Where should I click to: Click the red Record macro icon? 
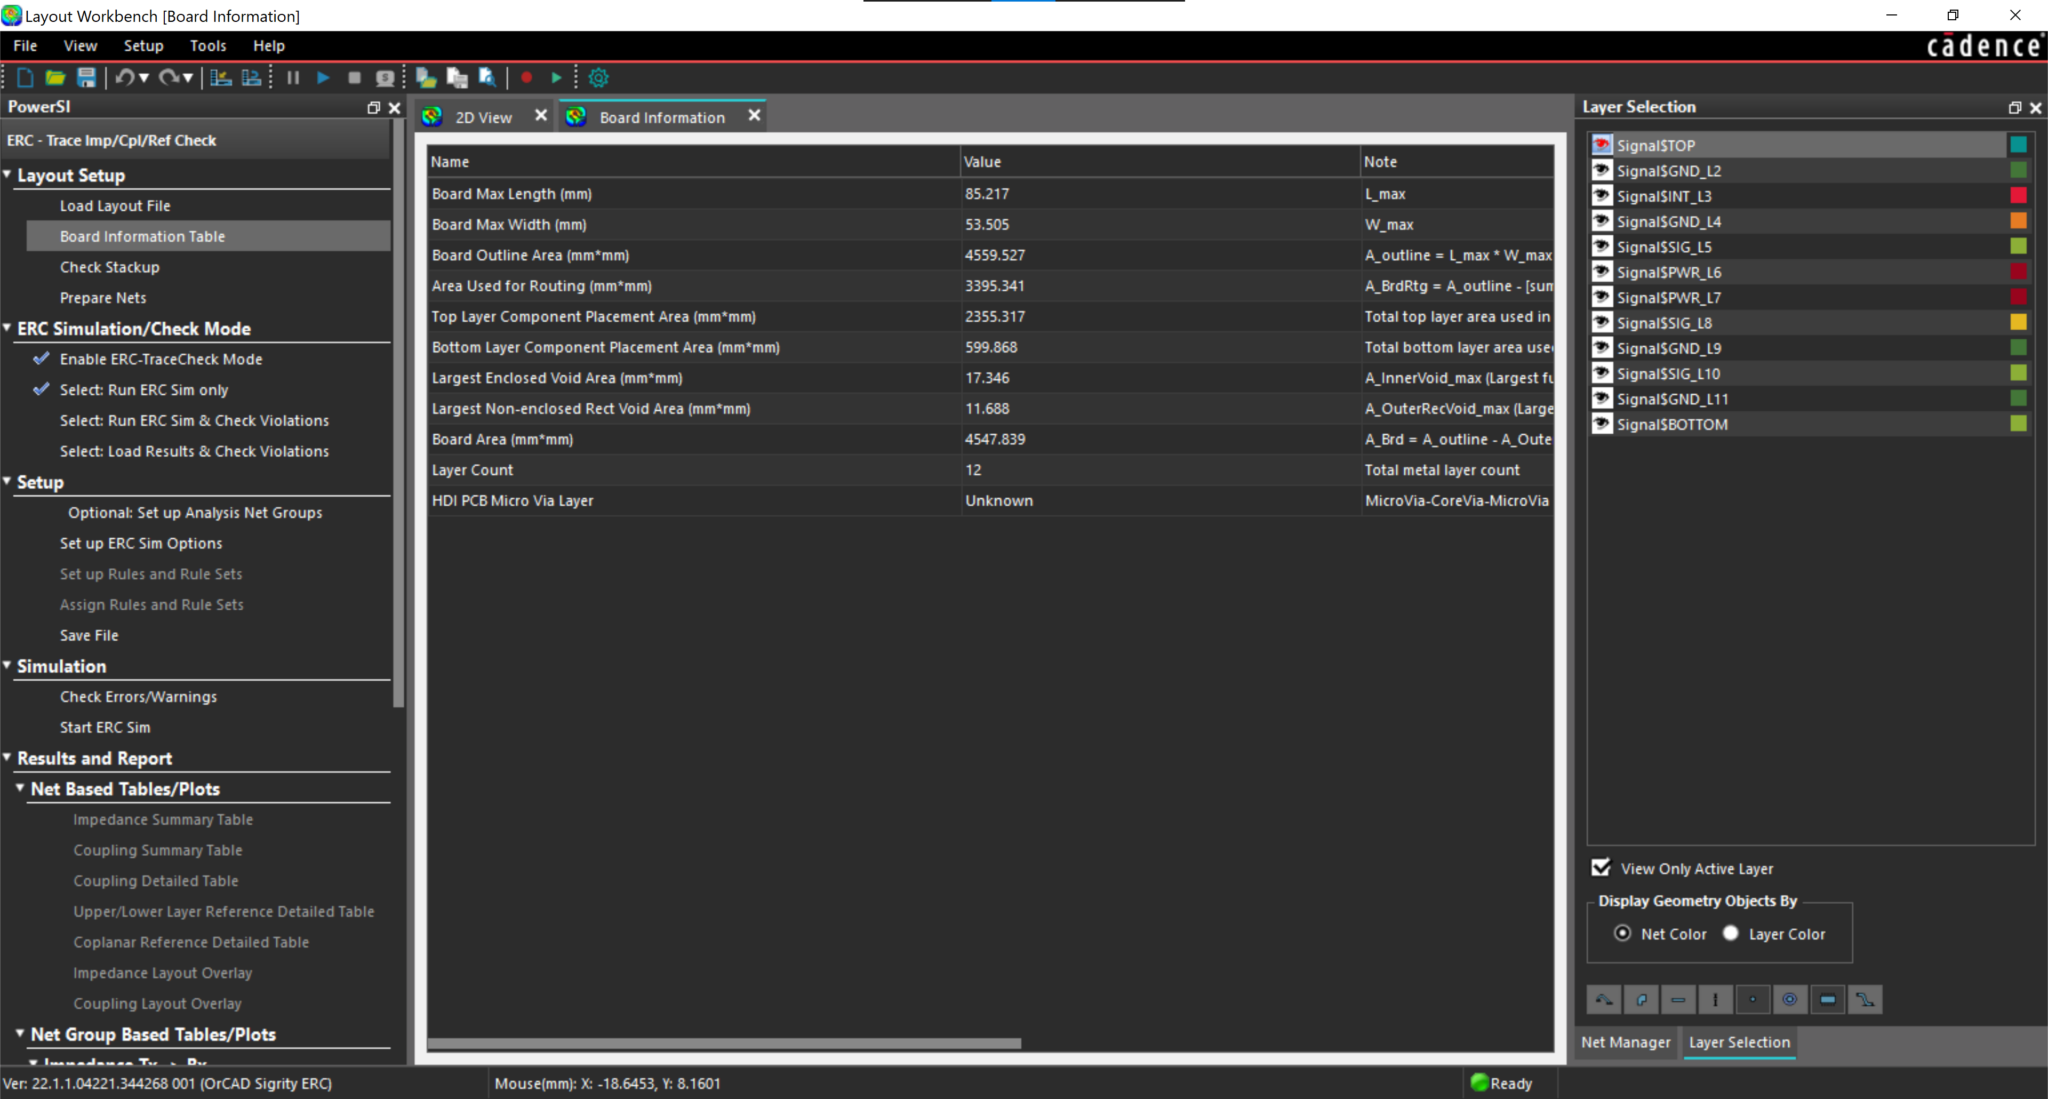(x=527, y=78)
